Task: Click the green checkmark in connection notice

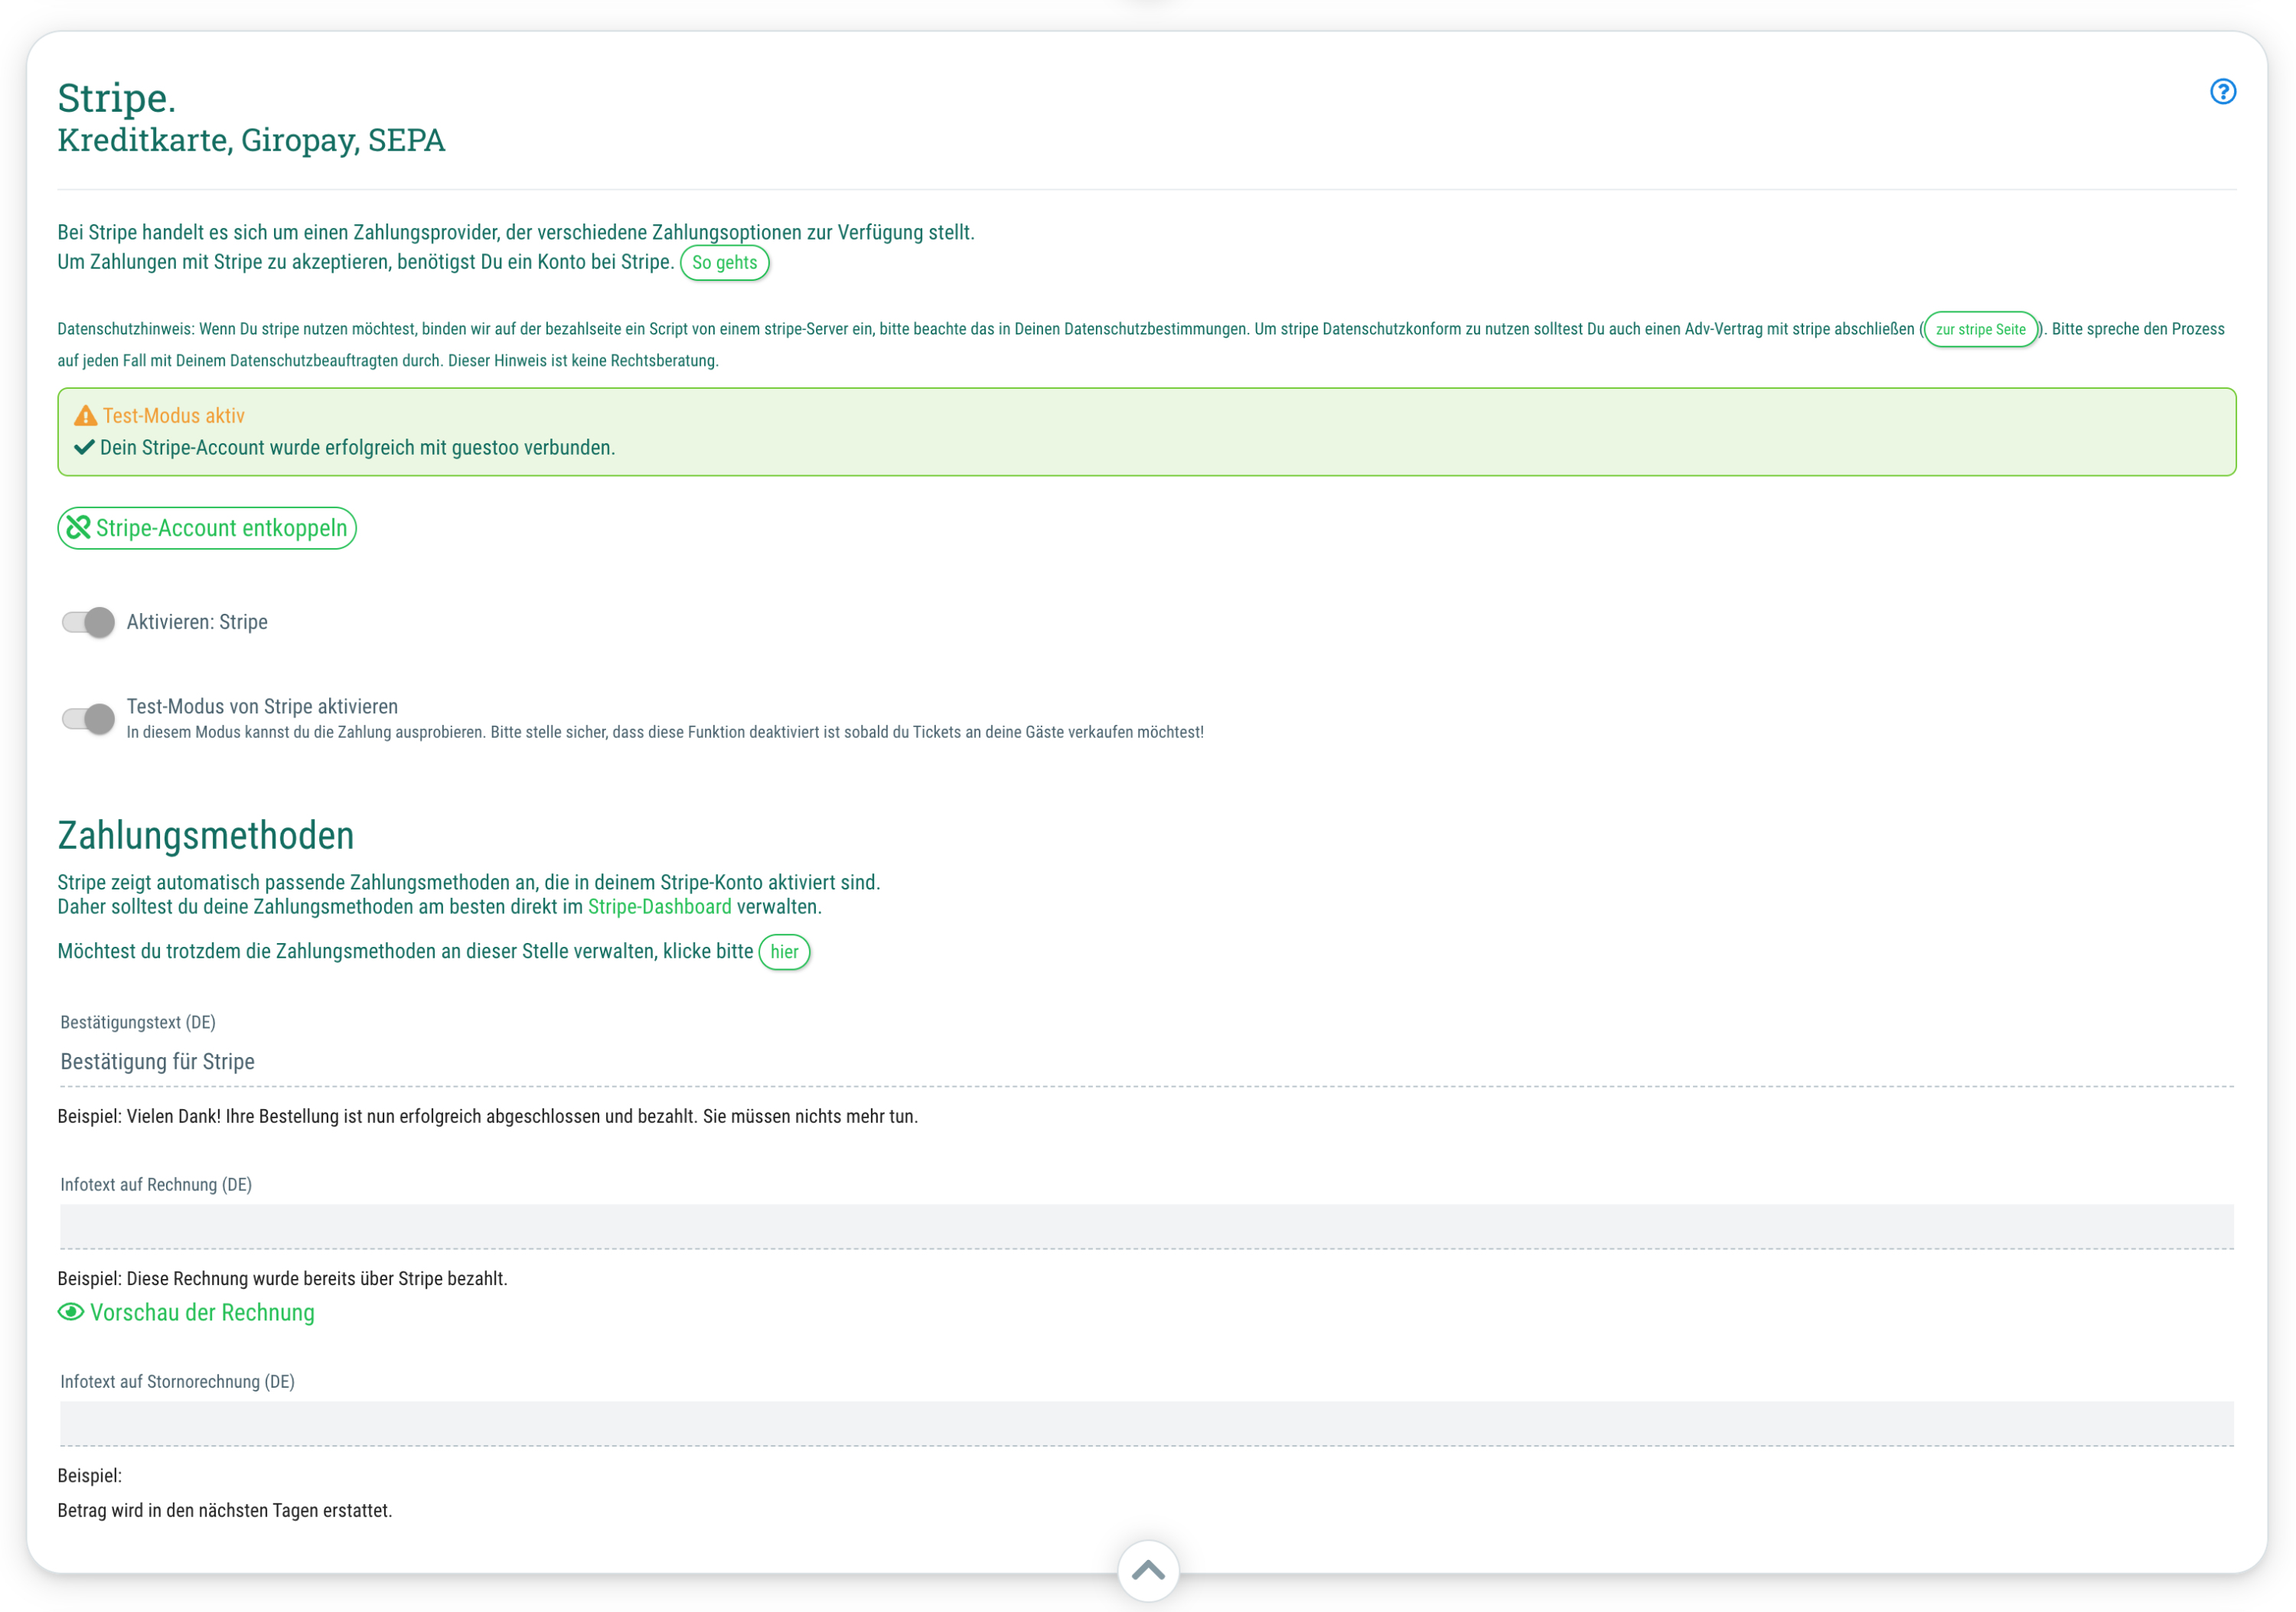Action: click(85, 447)
